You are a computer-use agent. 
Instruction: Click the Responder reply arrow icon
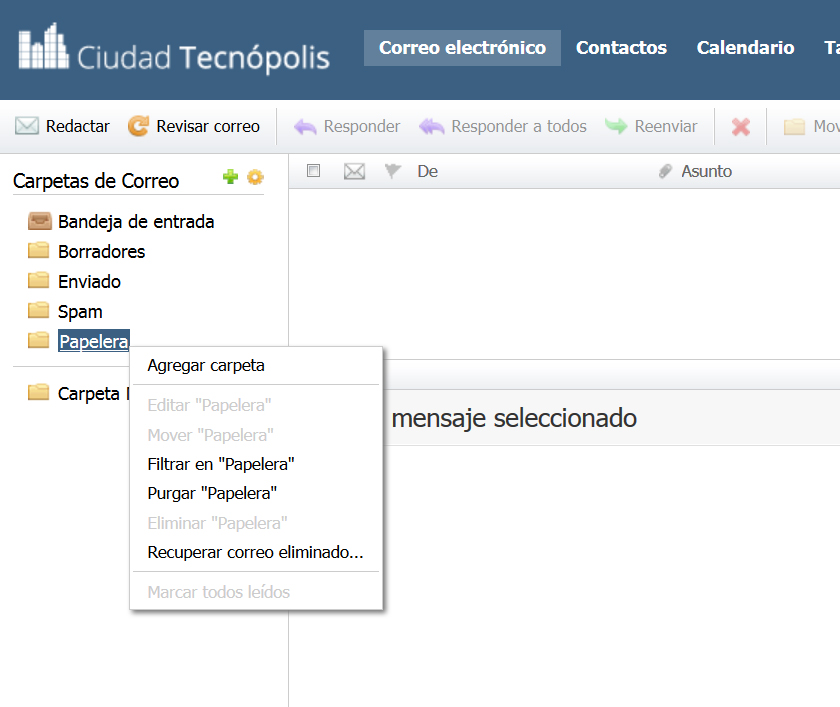[x=305, y=126]
